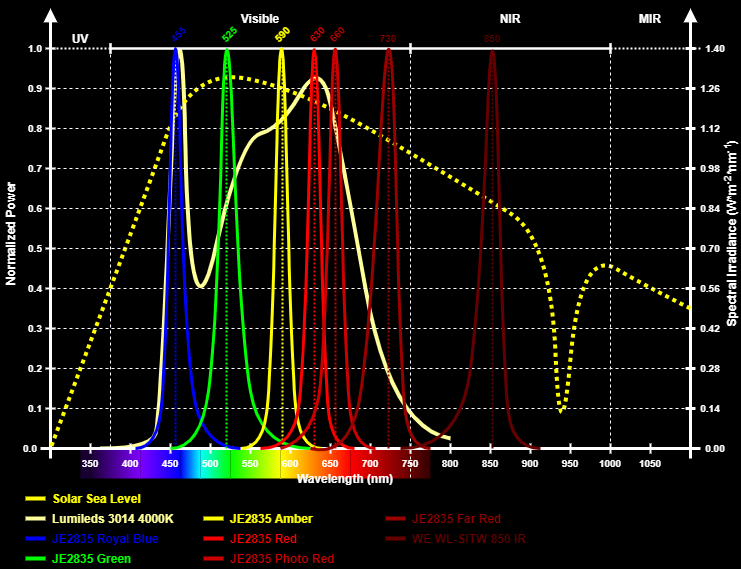
Task: Click the 630 peak wavelength label
Action: coord(317,34)
